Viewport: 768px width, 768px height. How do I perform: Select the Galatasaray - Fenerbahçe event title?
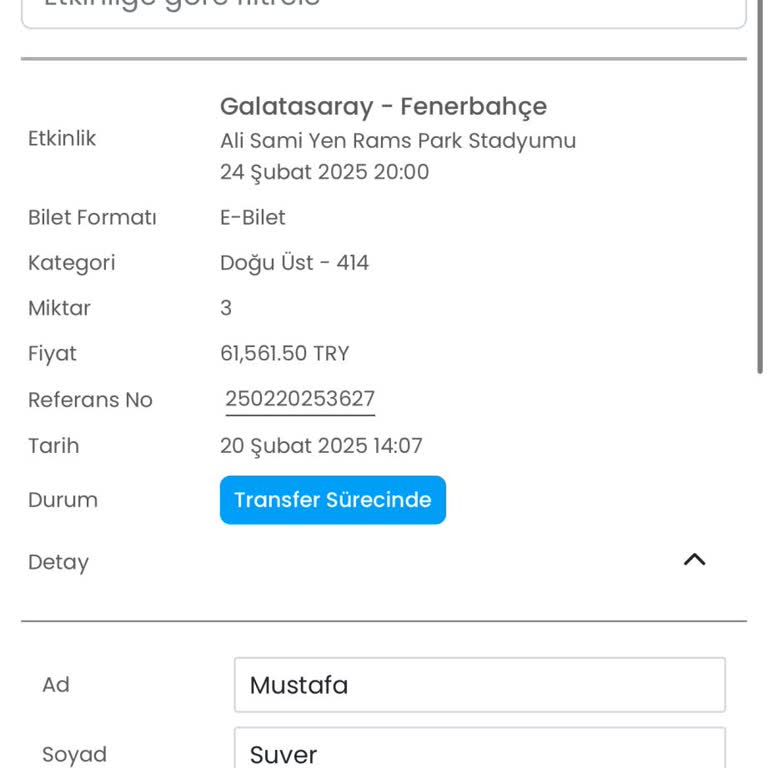384,107
